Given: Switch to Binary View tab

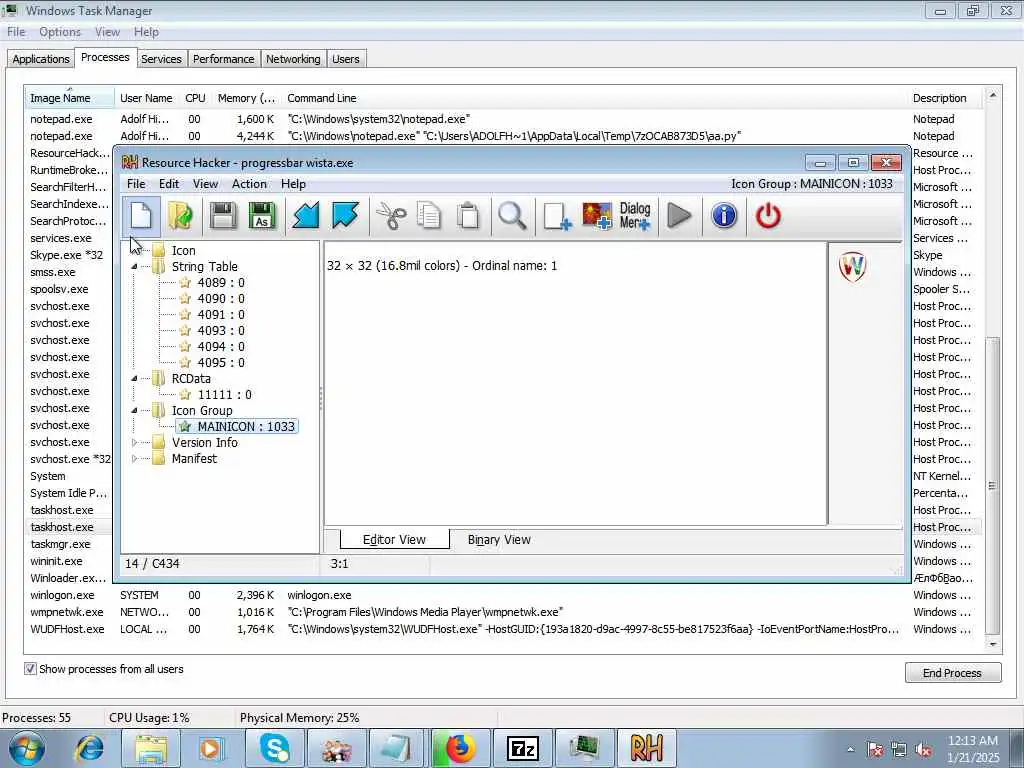Looking at the screenshot, I should (x=499, y=540).
